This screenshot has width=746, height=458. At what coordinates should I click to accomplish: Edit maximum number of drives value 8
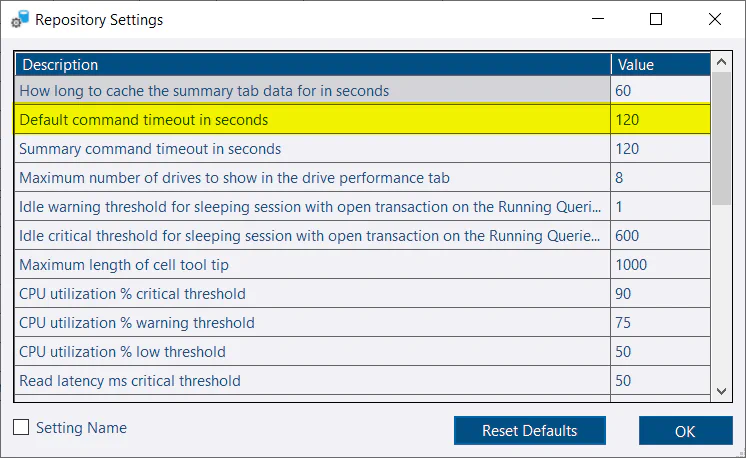(x=660, y=178)
